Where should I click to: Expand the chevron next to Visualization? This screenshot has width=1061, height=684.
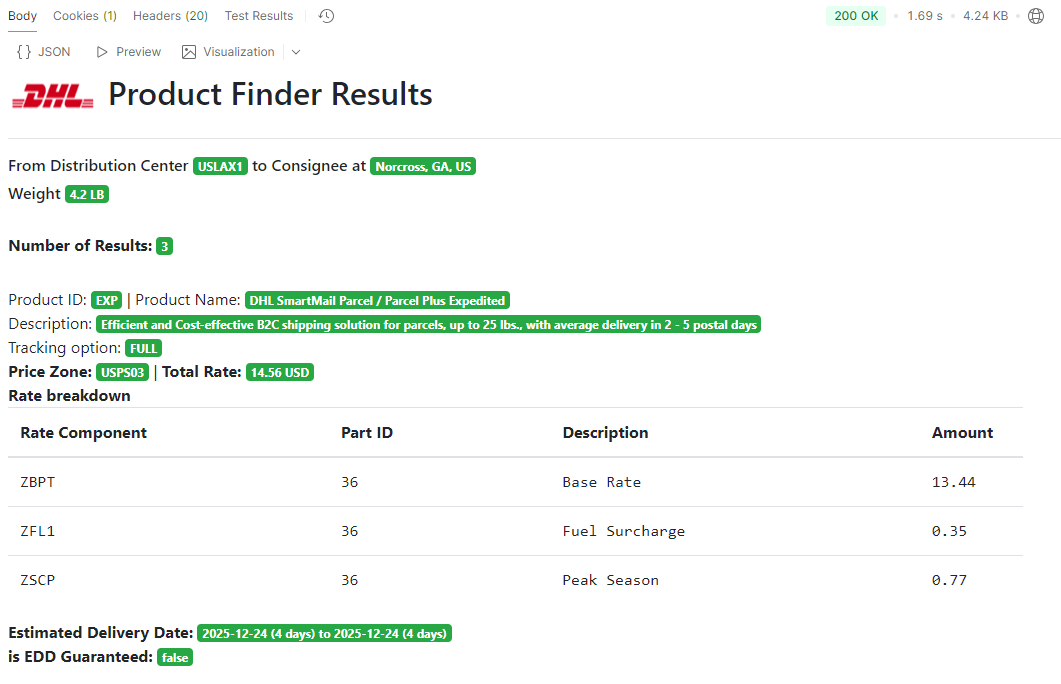(x=295, y=52)
